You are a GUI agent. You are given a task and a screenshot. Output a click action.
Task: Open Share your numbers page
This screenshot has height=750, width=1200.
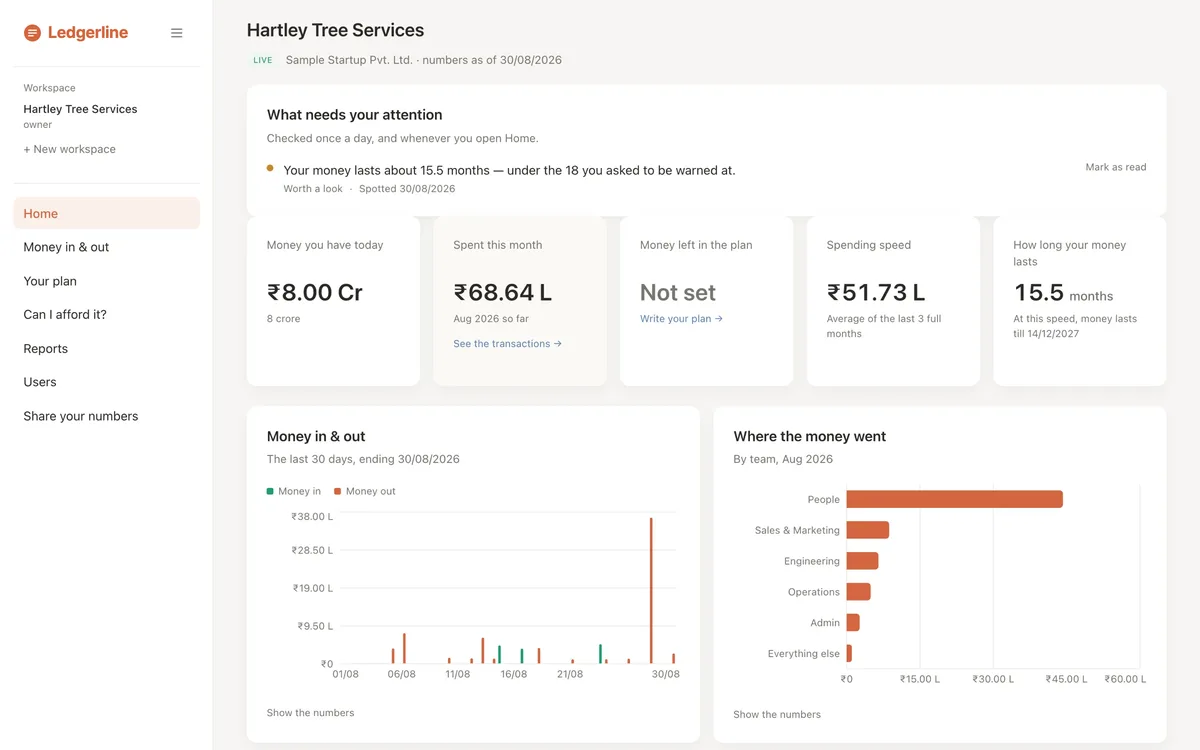(x=106, y=416)
